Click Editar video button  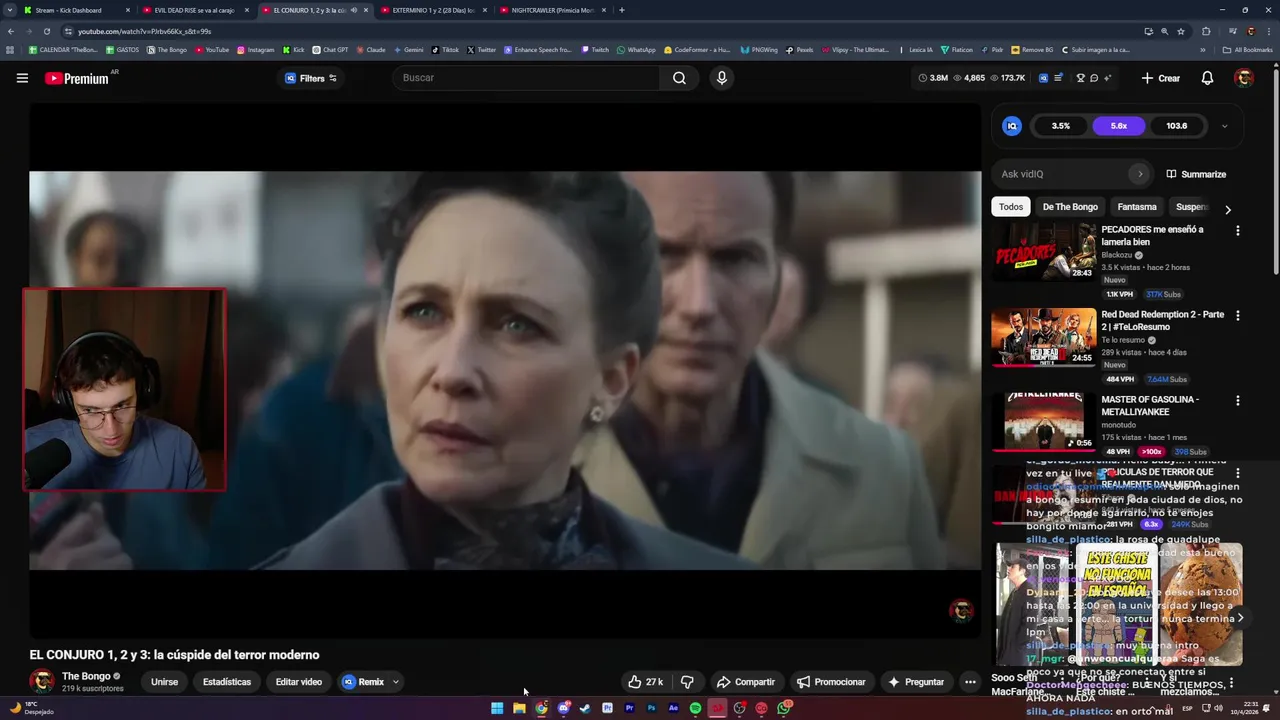click(x=299, y=682)
